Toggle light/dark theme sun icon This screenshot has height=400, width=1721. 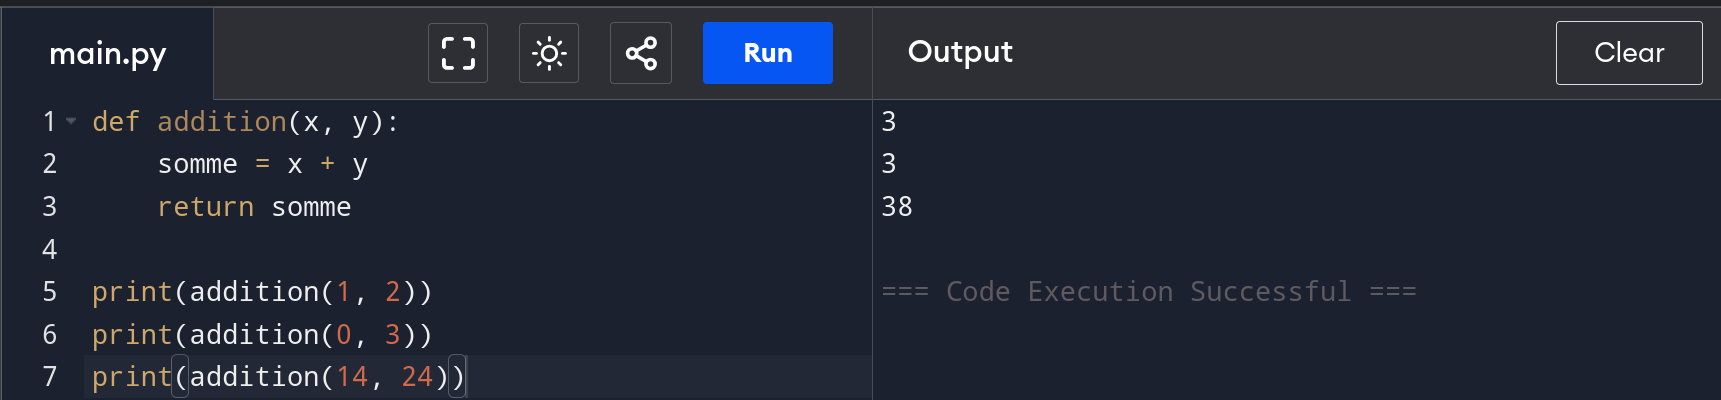click(x=549, y=53)
